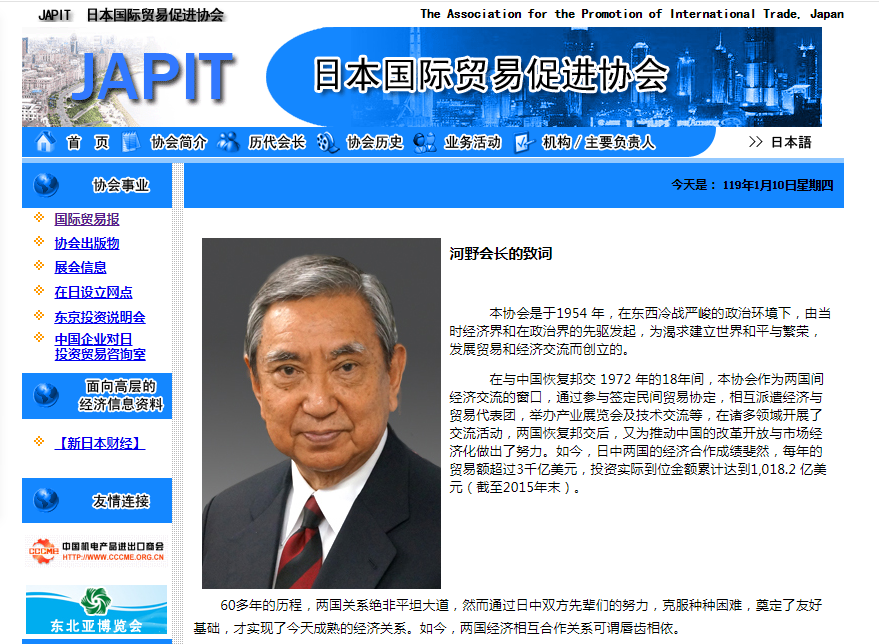The width and height of the screenshot is (879, 644).
Task: Go to 展会信息 page
Action: [x=80, y=267]
